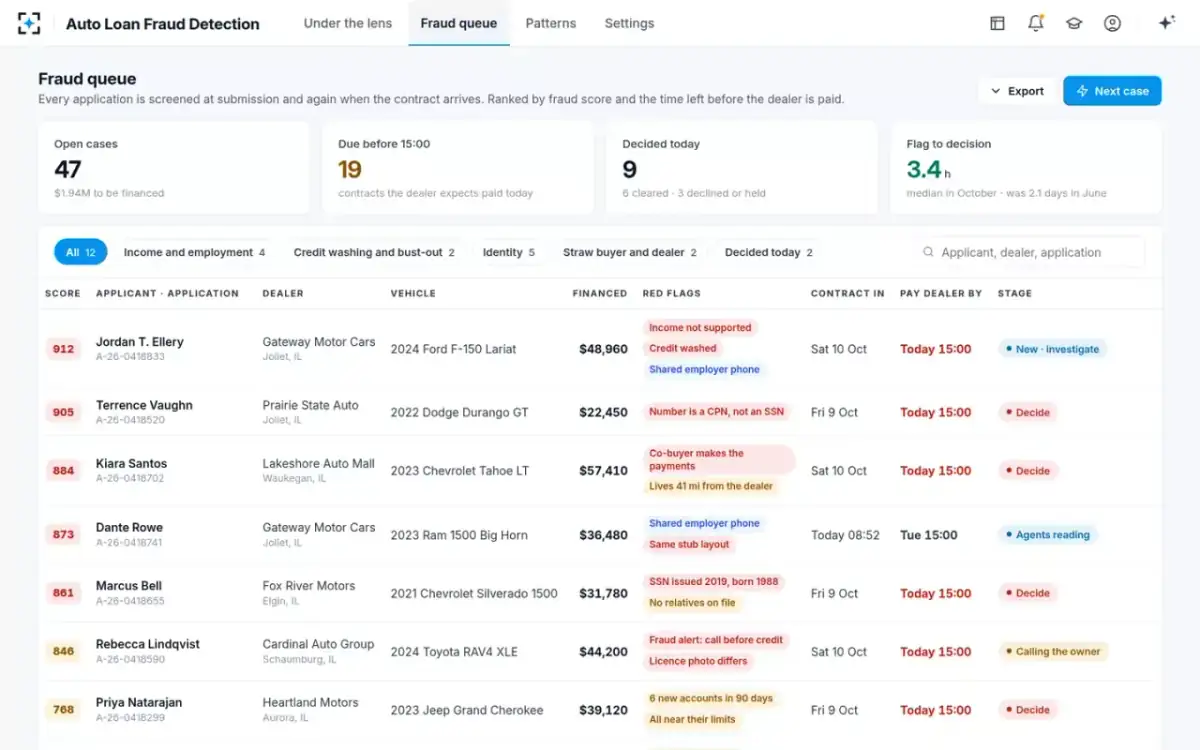Image resolution: width=1200 pixels, height=750 pixels.
Task: Filter by Identity cases
Action: 509,252
